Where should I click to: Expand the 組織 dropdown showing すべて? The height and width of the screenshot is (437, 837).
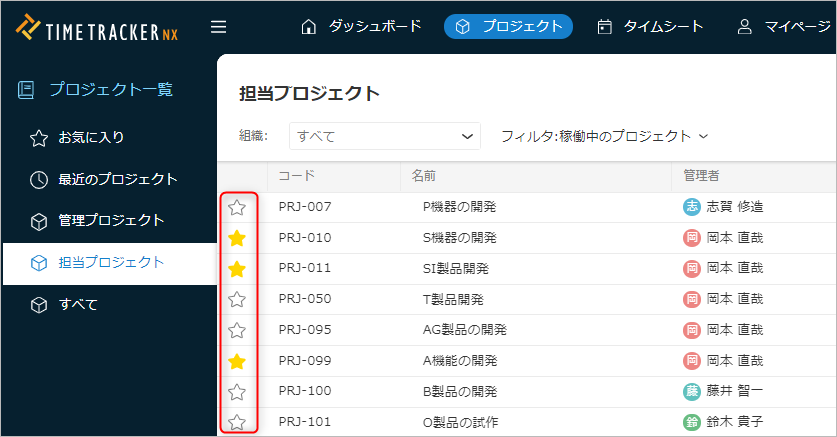pos(385,136)
